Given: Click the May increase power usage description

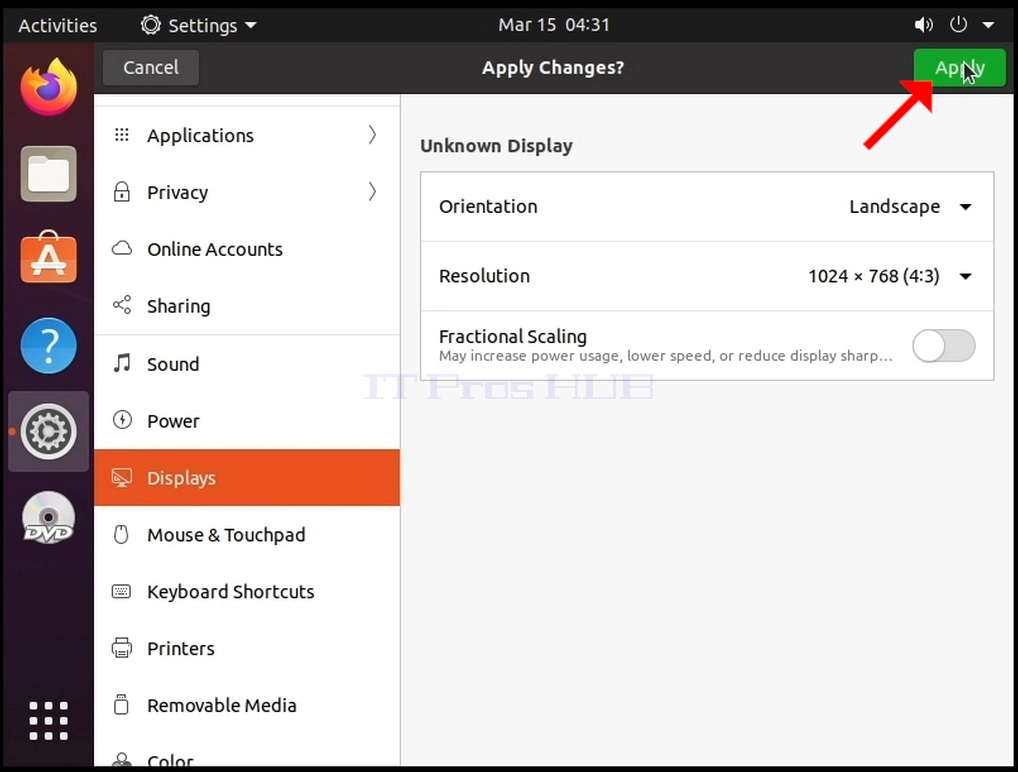Looking at the screenshot, I should click(665, 356).
